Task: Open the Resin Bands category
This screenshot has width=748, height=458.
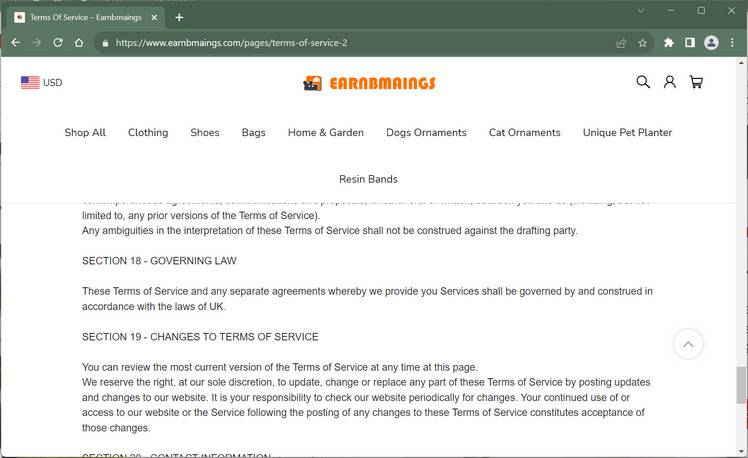Action: coord(368,179)
